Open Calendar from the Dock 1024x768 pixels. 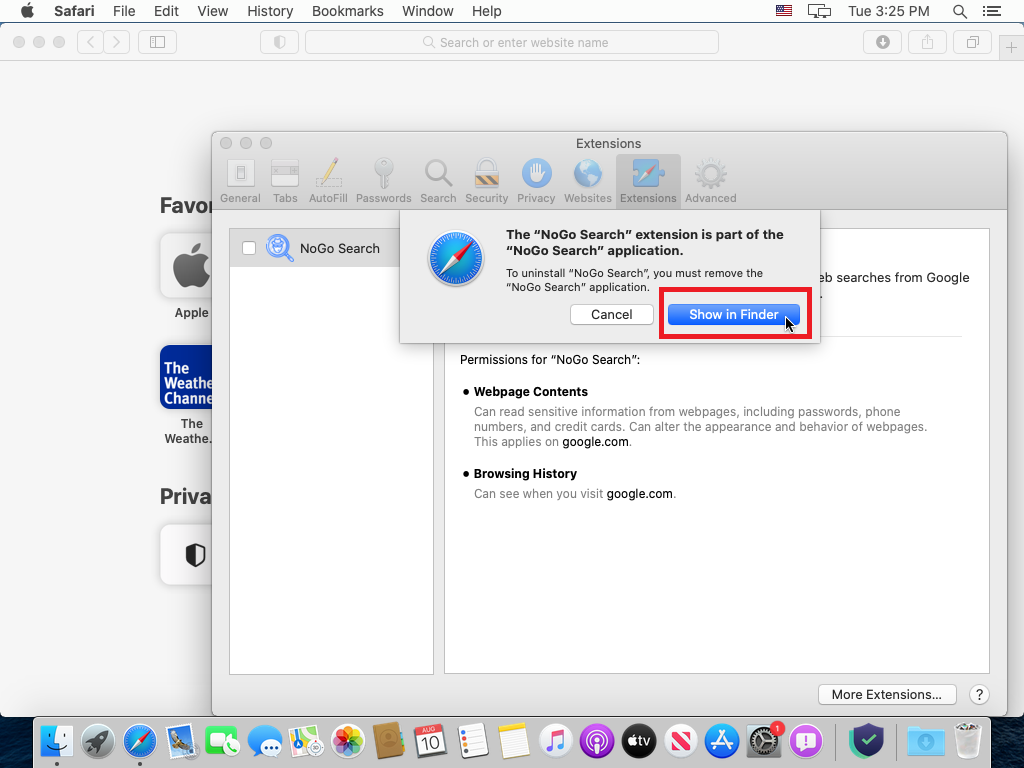[x=430, y=741]
